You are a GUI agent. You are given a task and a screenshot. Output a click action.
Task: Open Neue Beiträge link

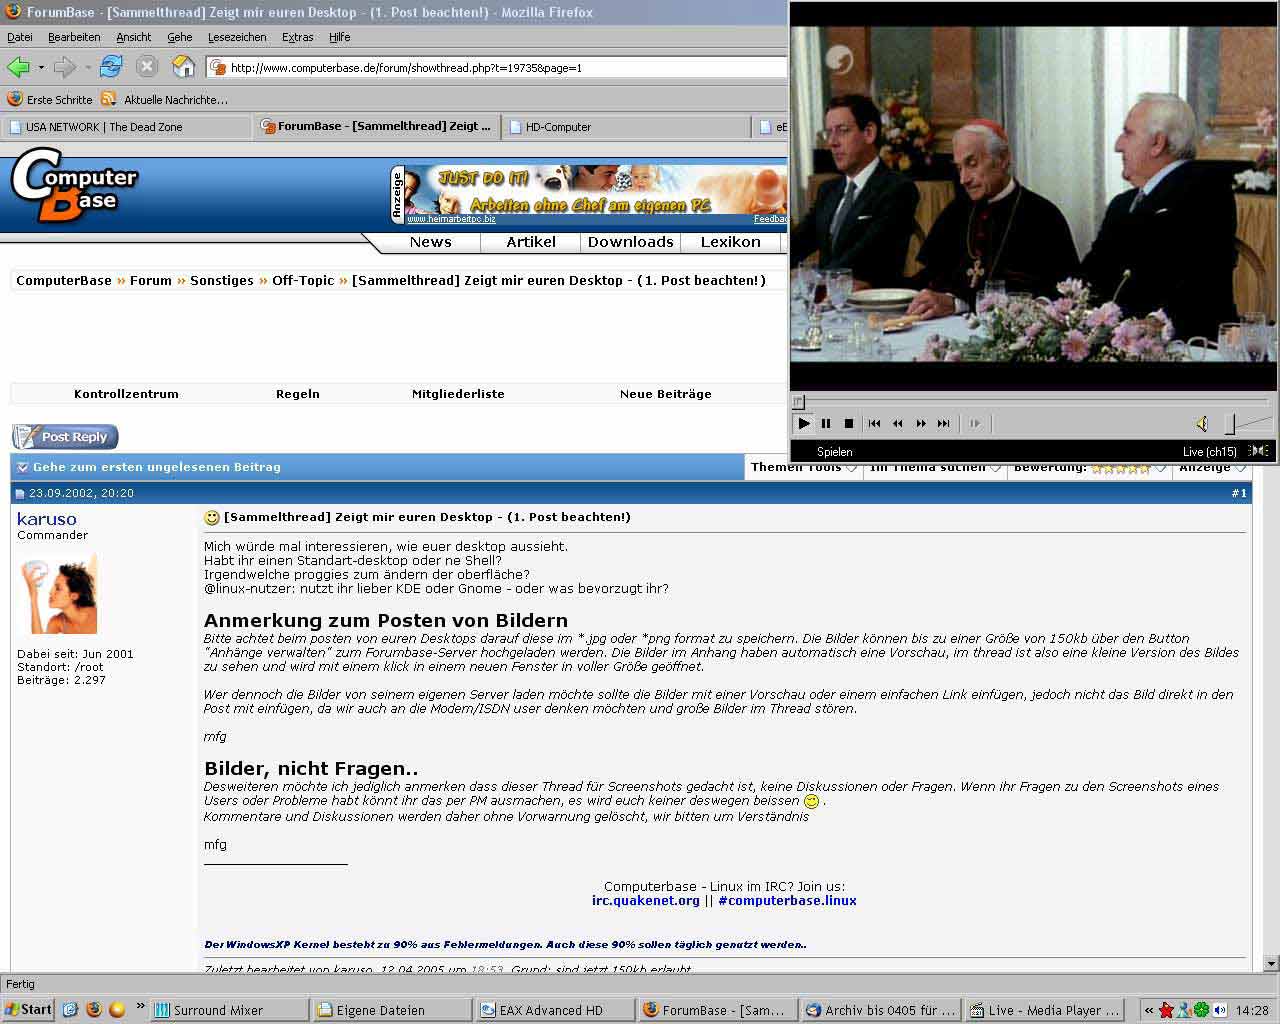click(666, 394)
